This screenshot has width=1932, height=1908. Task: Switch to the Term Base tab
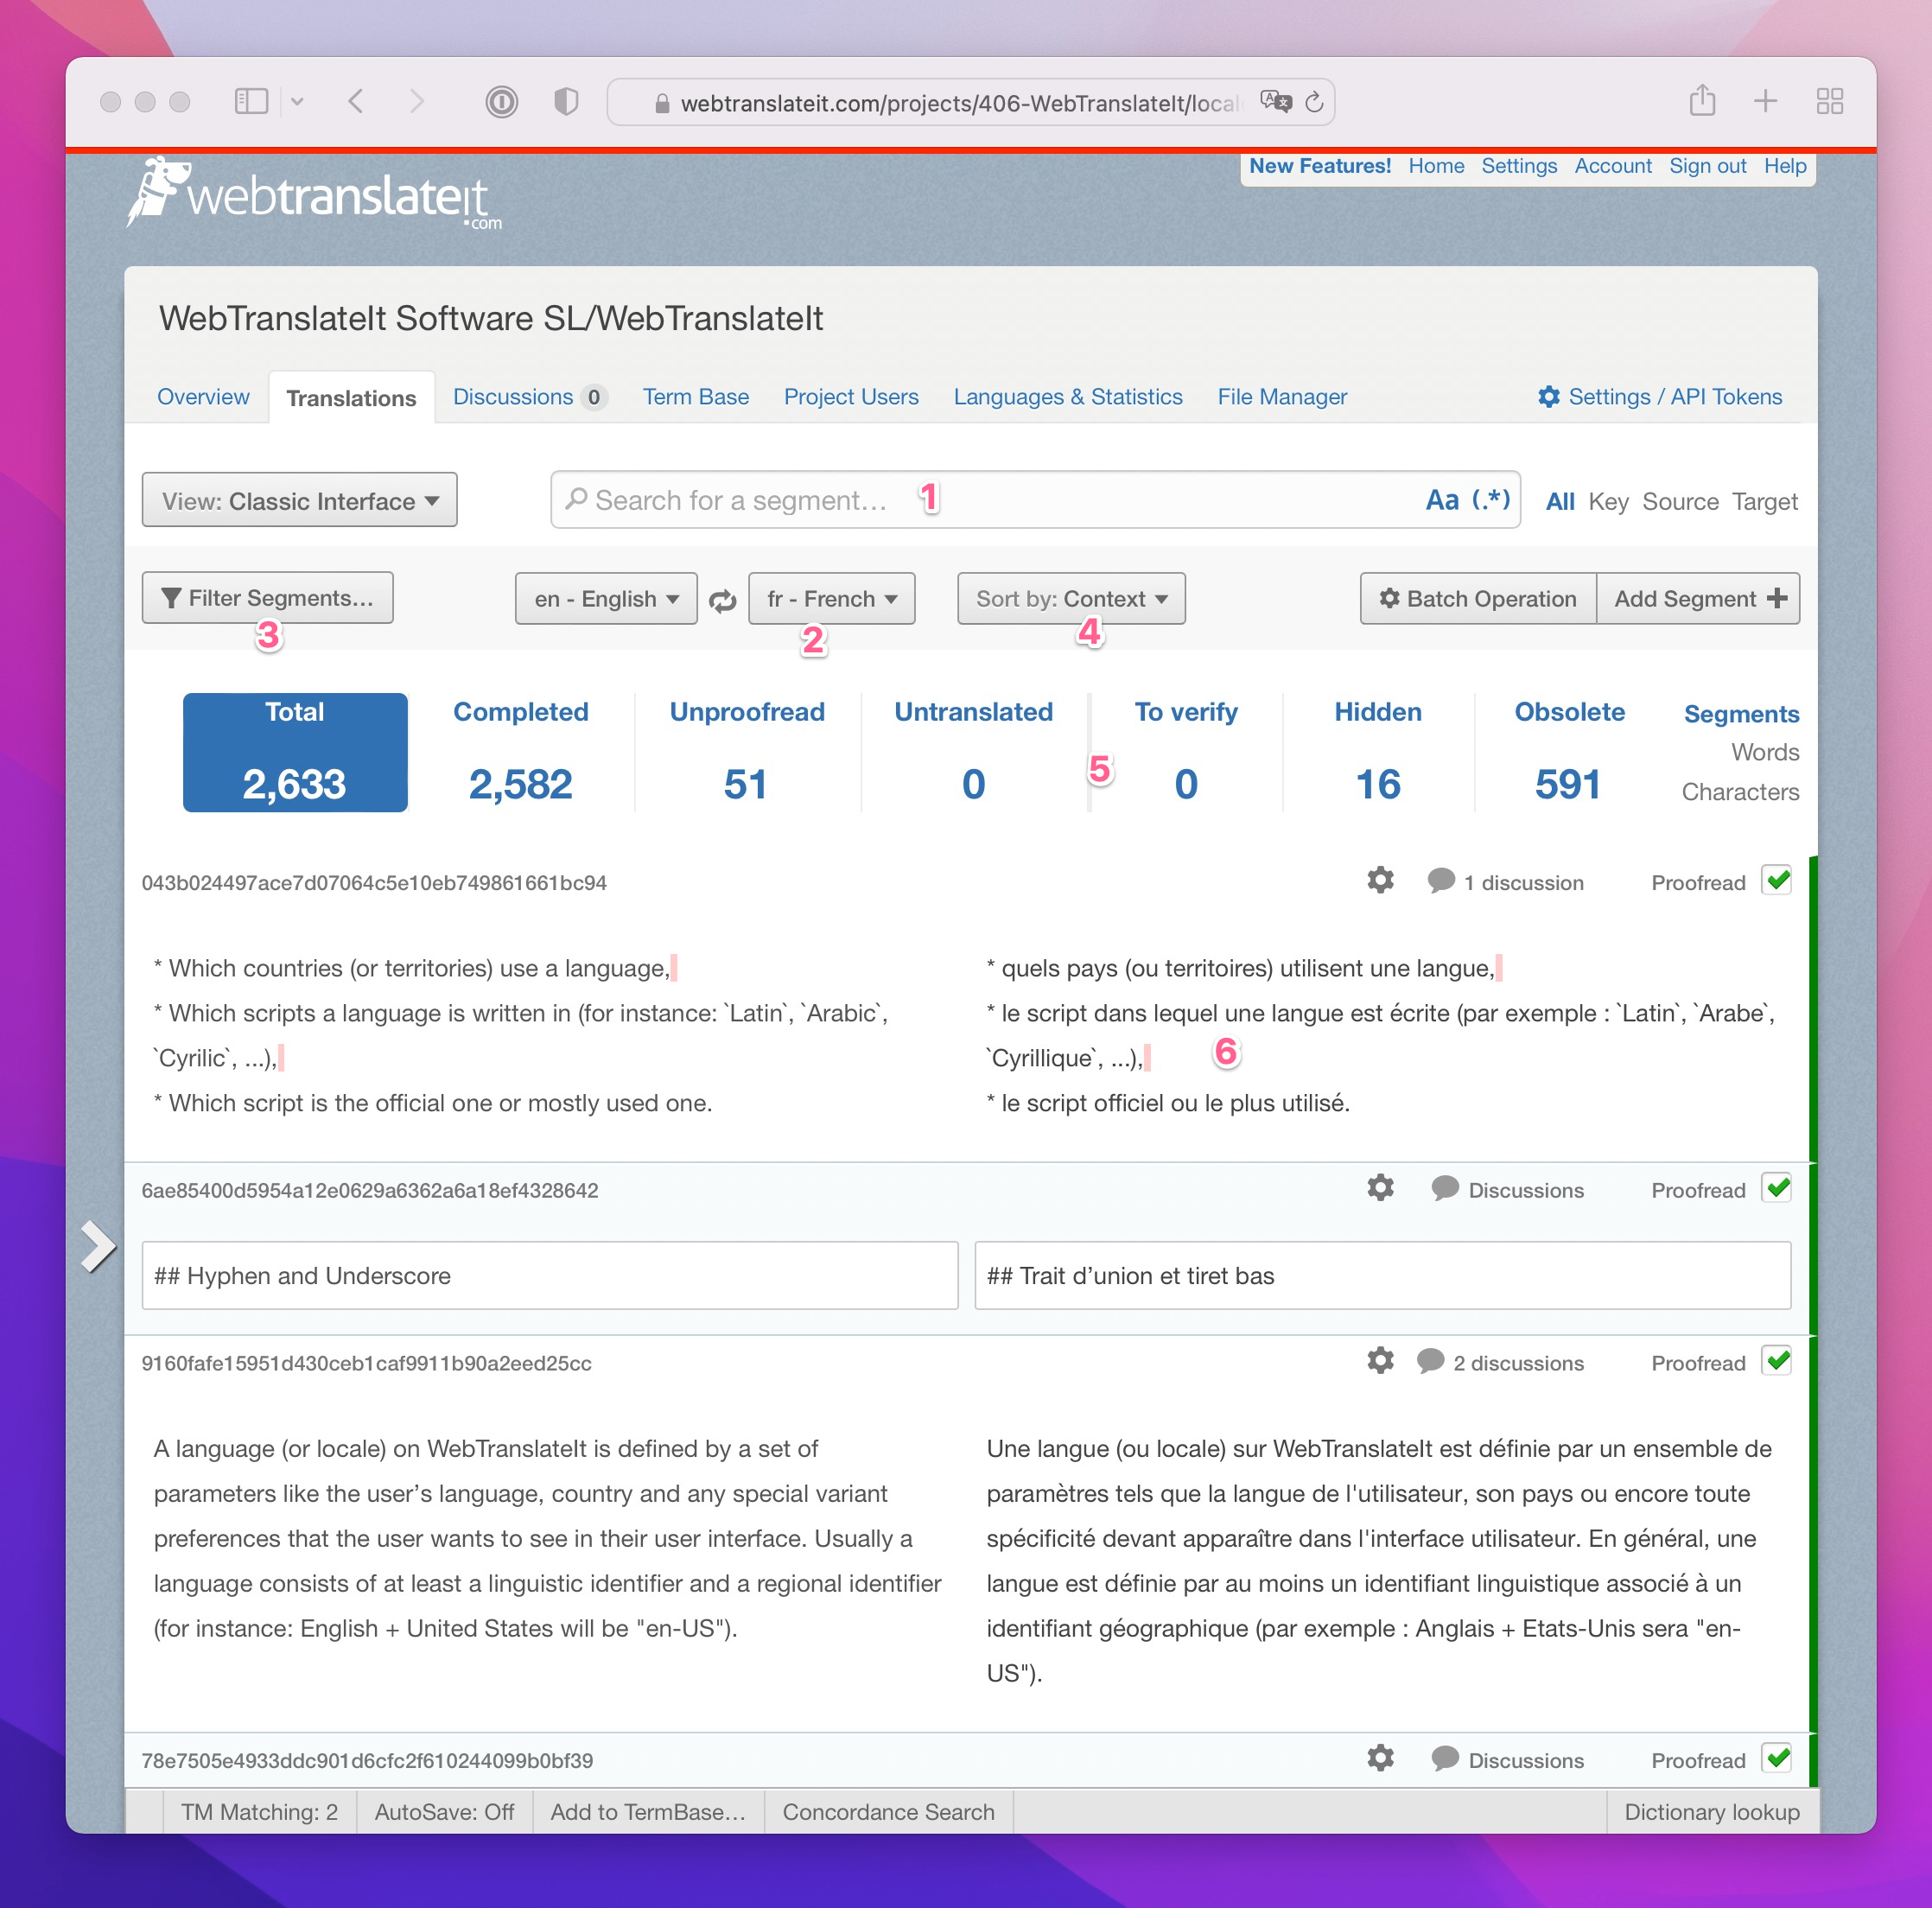(x=695, y=397)
